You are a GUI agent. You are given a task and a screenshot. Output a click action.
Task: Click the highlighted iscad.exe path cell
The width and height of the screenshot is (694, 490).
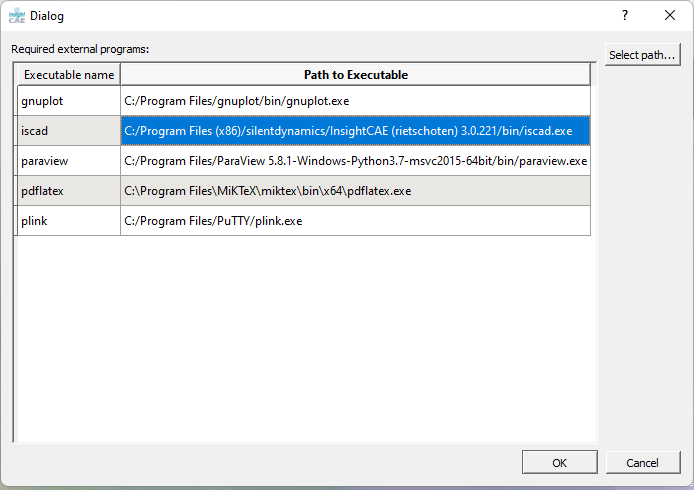tap(355, 131)
